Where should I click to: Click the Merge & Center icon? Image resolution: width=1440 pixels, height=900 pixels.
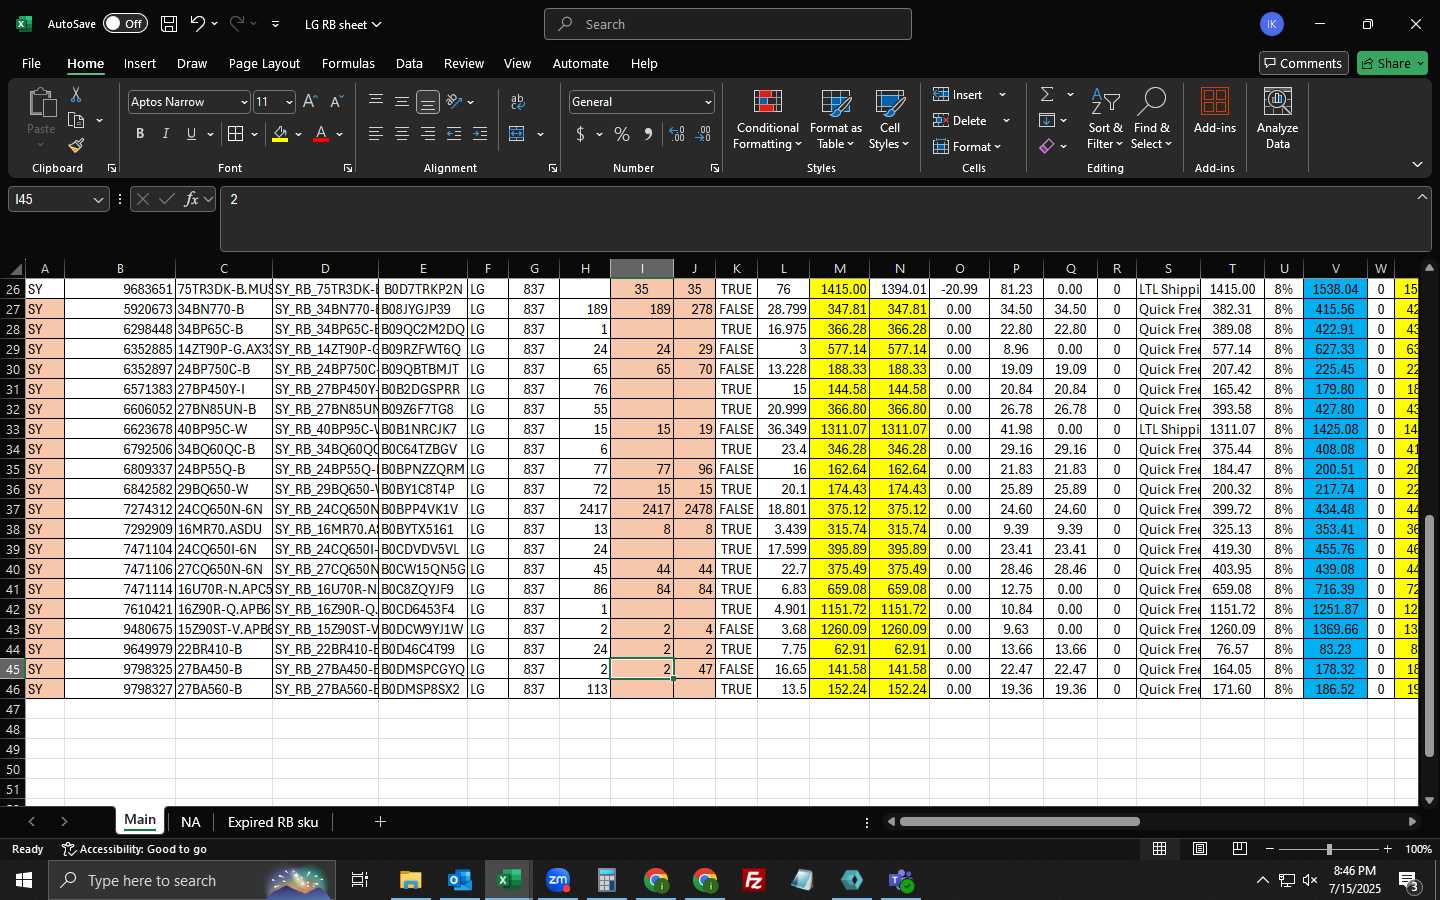tap(517, 134)
